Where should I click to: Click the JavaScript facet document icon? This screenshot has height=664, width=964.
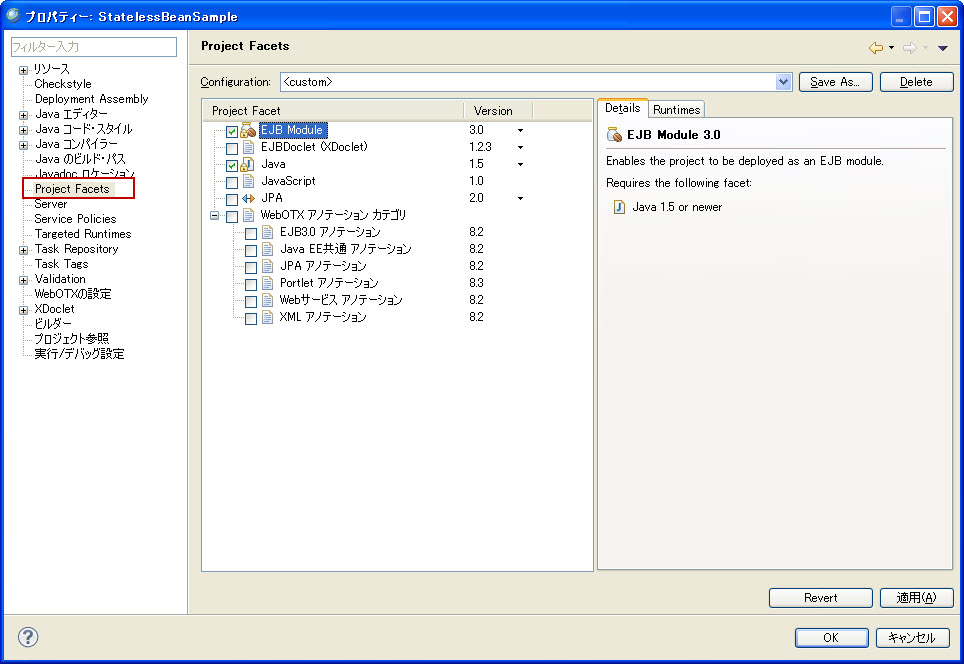(x=248, y=181)
